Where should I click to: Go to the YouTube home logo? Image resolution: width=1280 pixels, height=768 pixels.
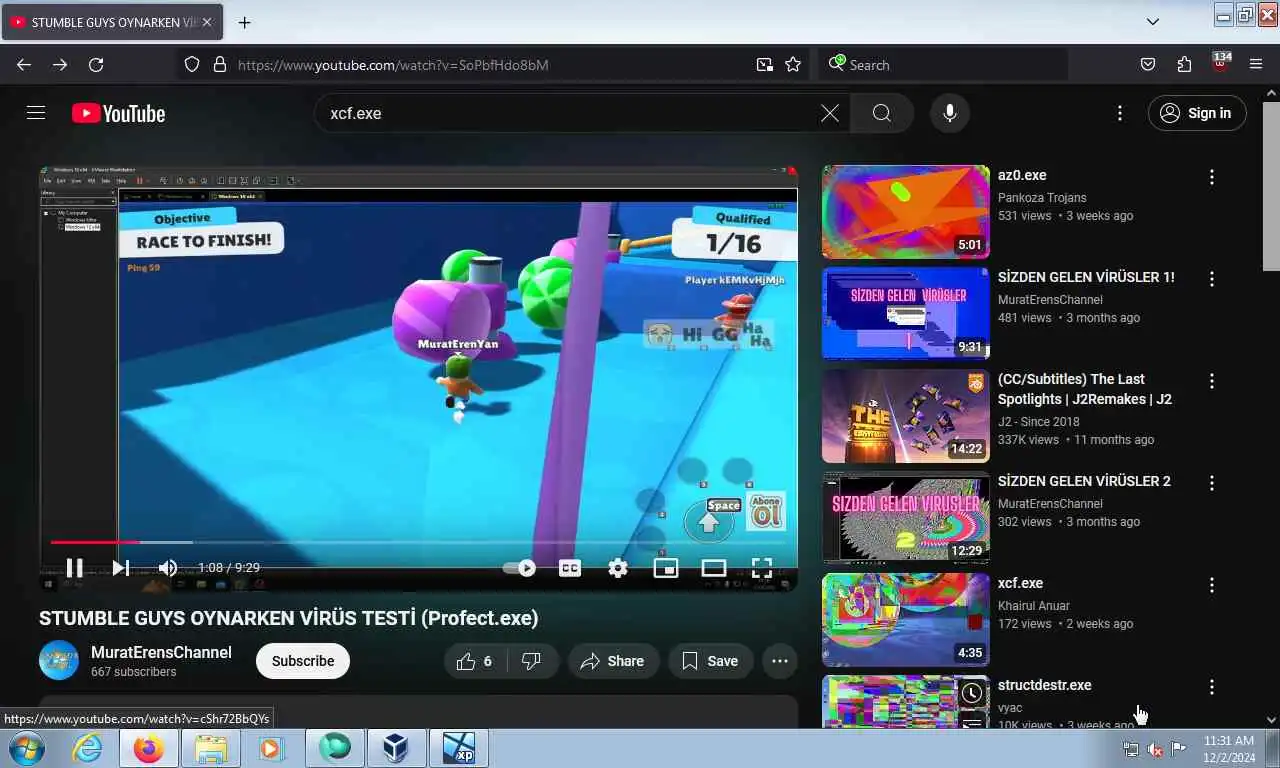pos(118,114)
